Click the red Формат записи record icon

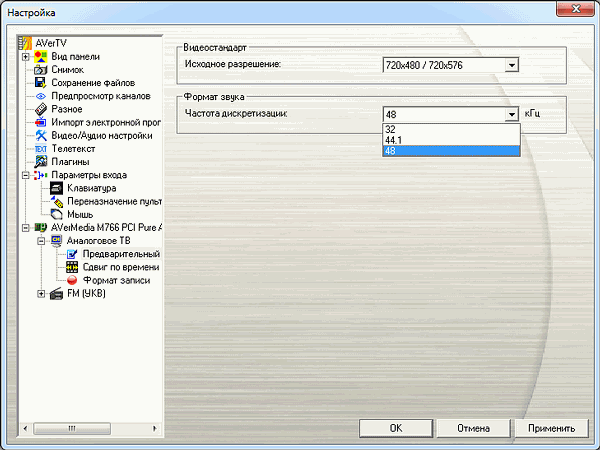(72, 280)
